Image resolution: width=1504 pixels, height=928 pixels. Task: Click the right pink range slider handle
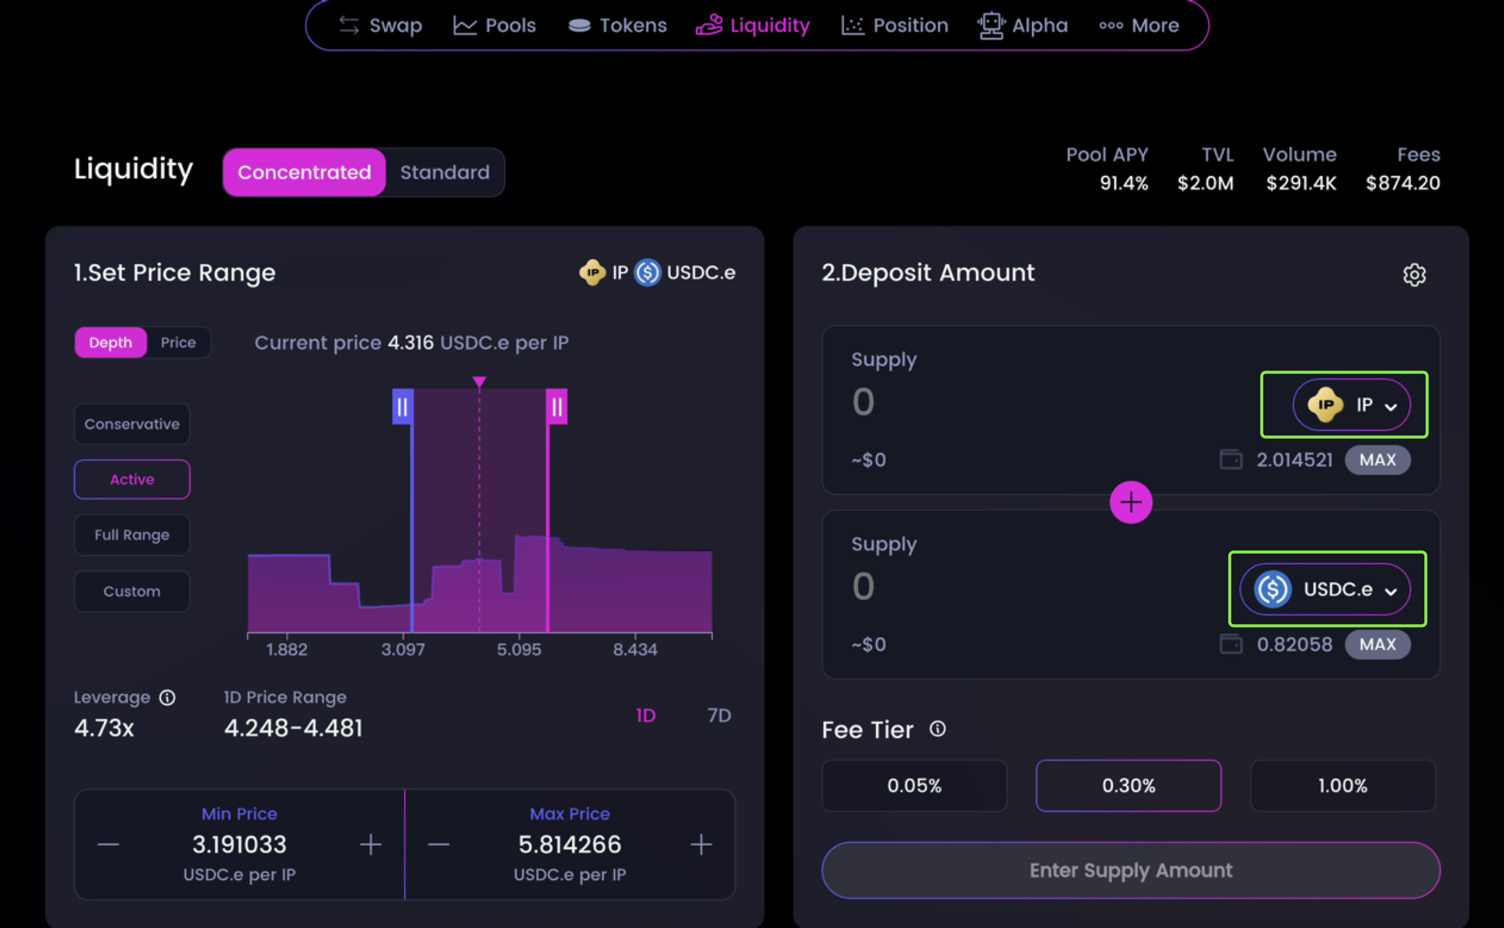[x=557, y=406]
